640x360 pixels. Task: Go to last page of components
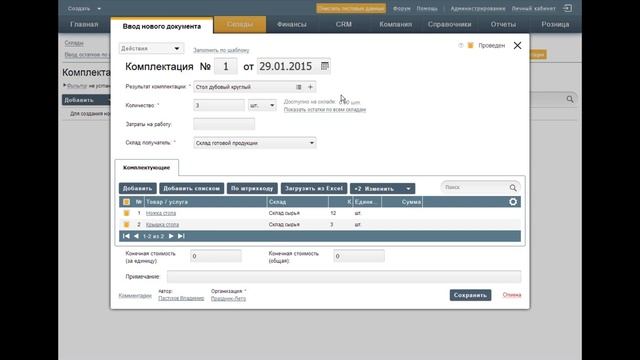tap(181, 236)
